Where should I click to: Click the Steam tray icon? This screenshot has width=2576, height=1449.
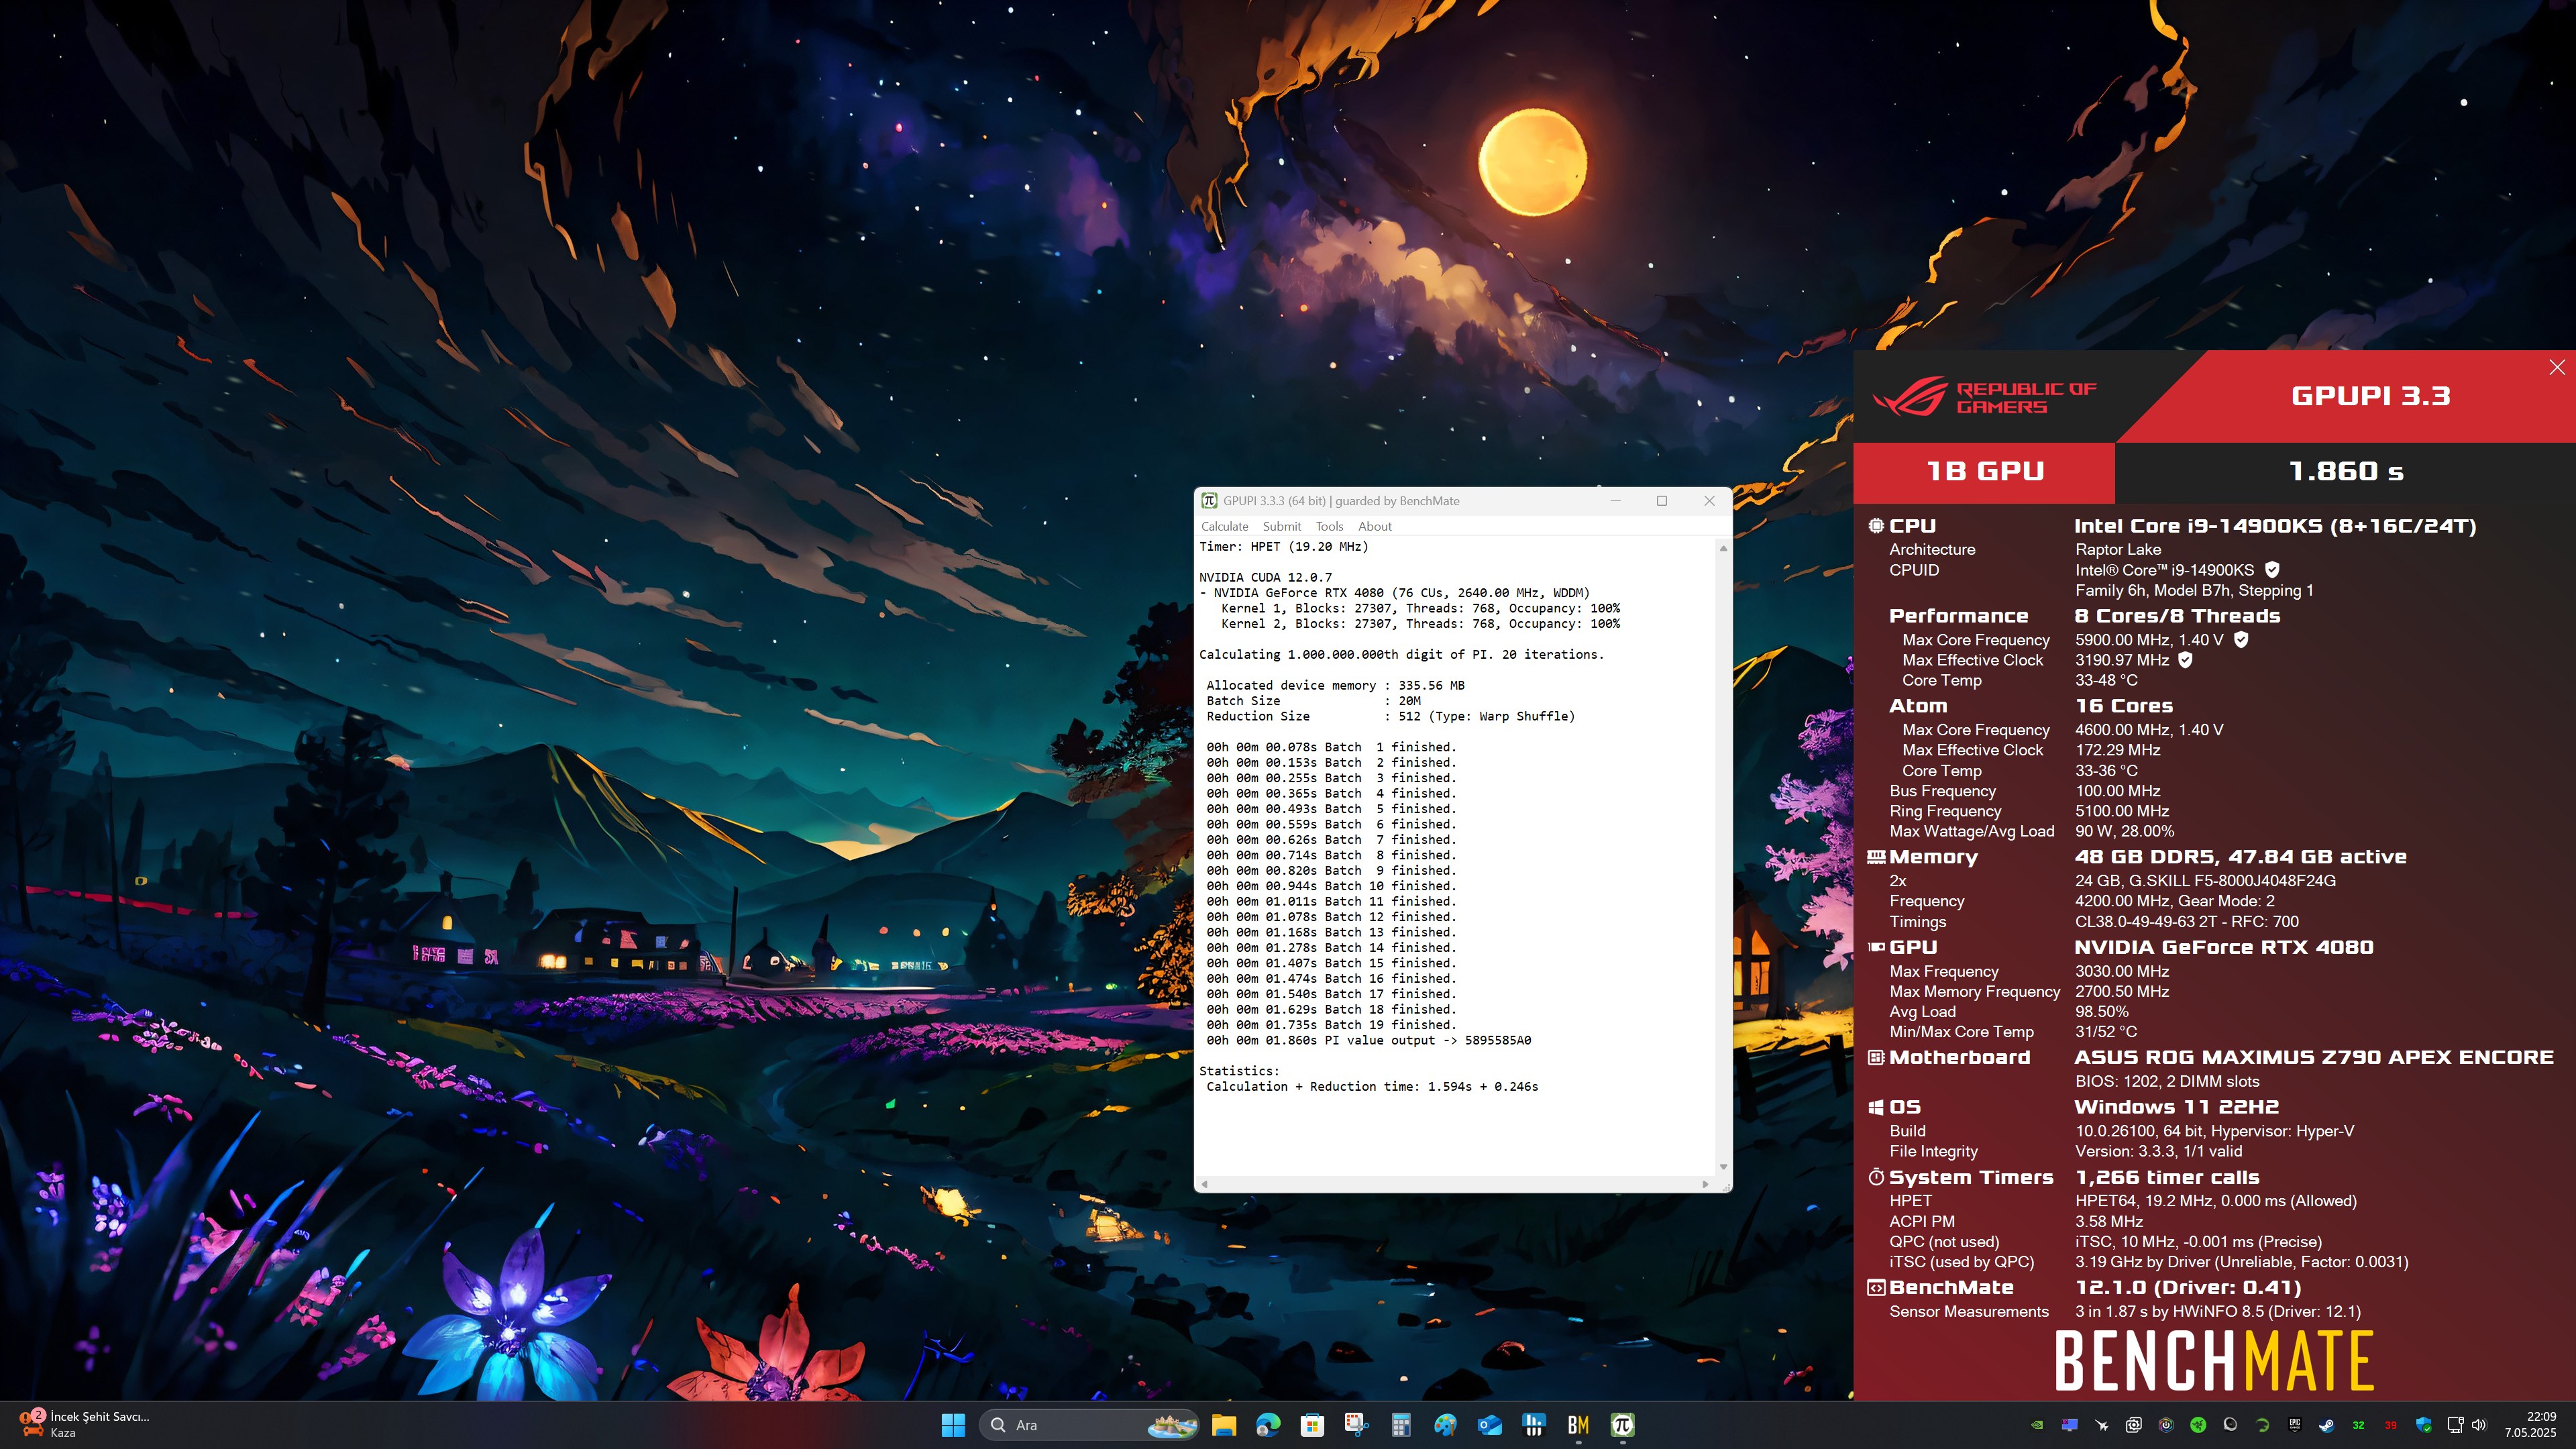tap(2327, 1425)
